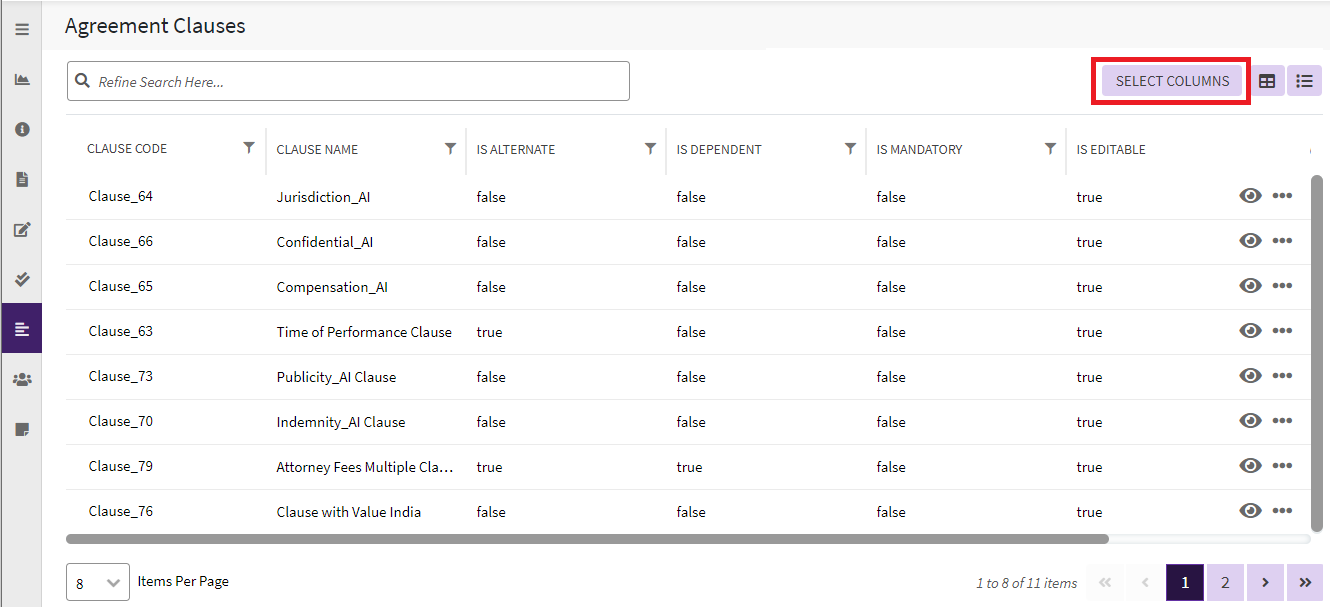Open the Clause Code column filter
1330x607 pixels.
tap(249, 148)
